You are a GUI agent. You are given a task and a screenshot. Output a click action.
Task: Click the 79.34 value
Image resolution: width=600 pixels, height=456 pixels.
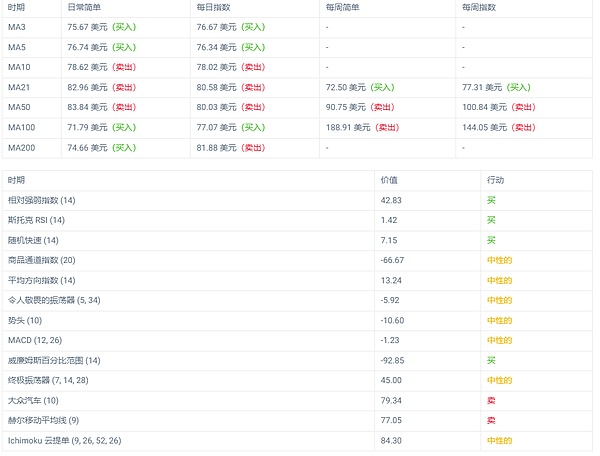[391, 401]
